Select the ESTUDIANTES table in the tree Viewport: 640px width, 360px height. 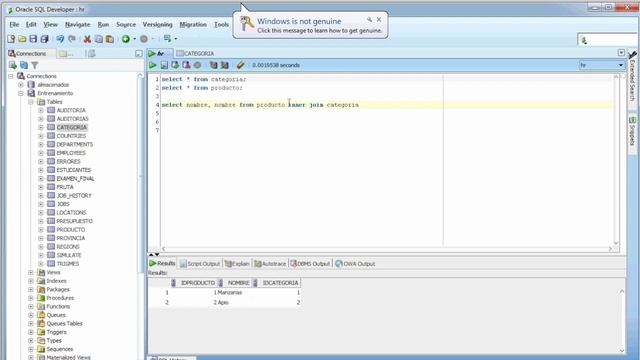tap(73, 170)
